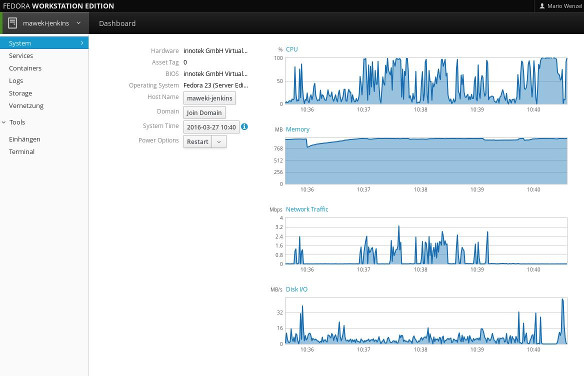Viewport: 584px width, 376px height.
Task: Click the Fedora Workstation Edition title
Action: point(58,6)
